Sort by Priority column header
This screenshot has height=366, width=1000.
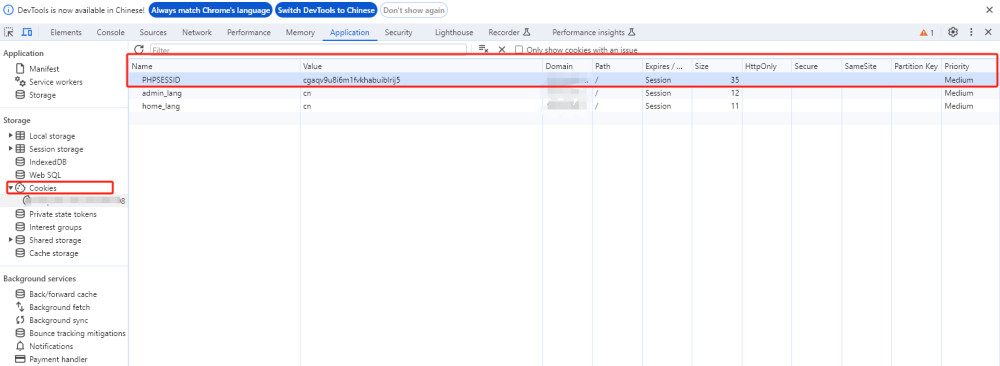pos(969,66)
